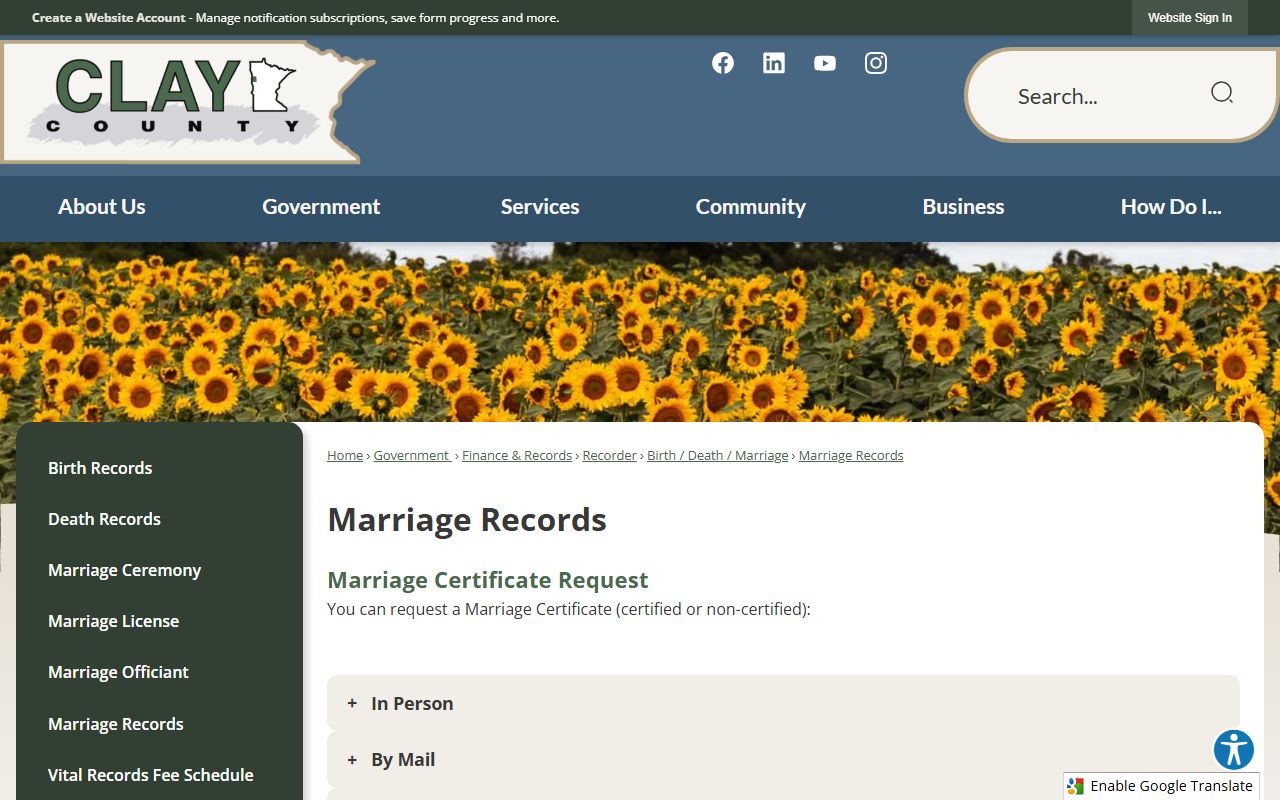Viewport: 1280px width, 800px height.
Task: Open Marriage Officiant sidebar link
Action: [118, 672]
